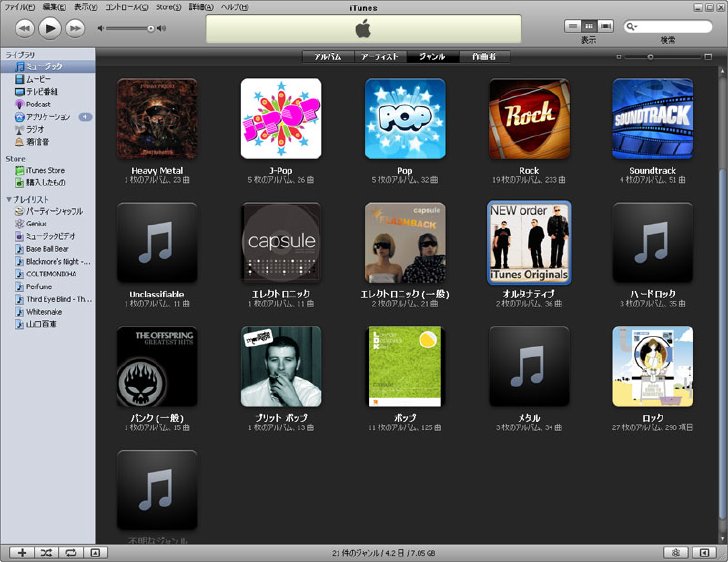Select Perfume playlist

pyautogui.click(x=48, y=287)
